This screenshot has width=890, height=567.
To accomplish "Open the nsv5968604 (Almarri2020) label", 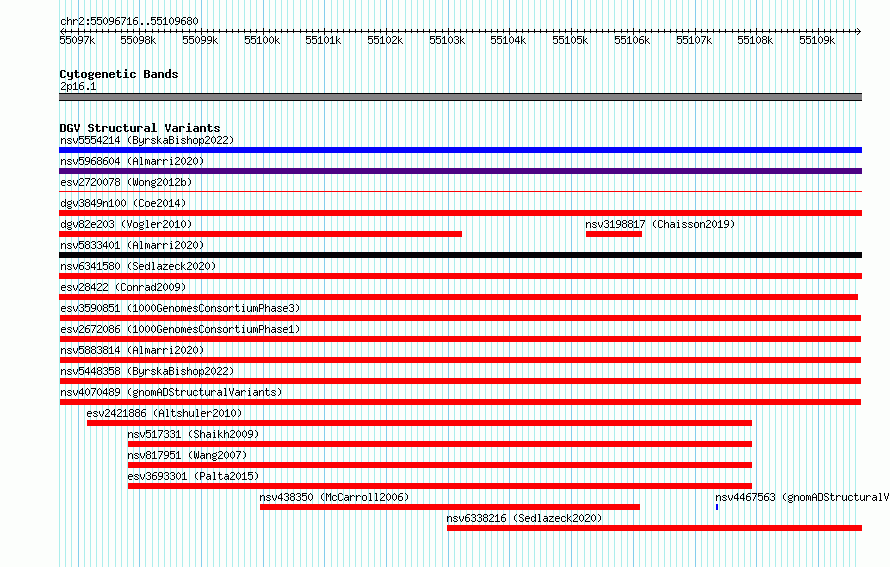I will click(x=132, y=161).
